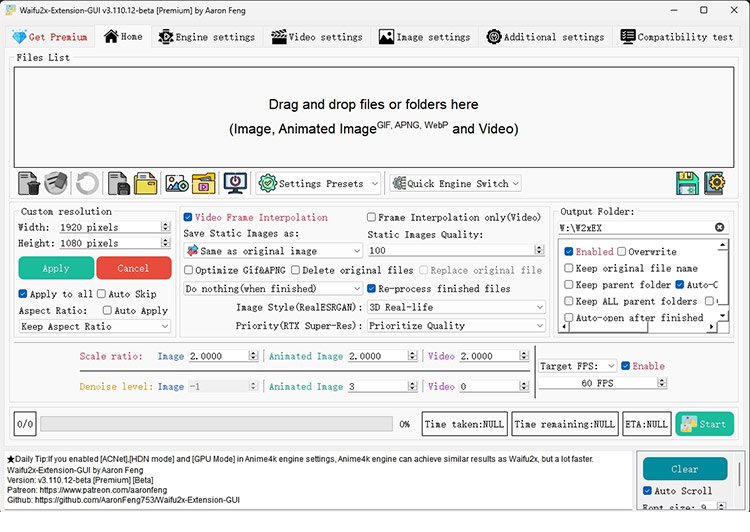Open Do nothing(when finished) dropdown
The image size is (750, 532).
(x=273, y=288)
